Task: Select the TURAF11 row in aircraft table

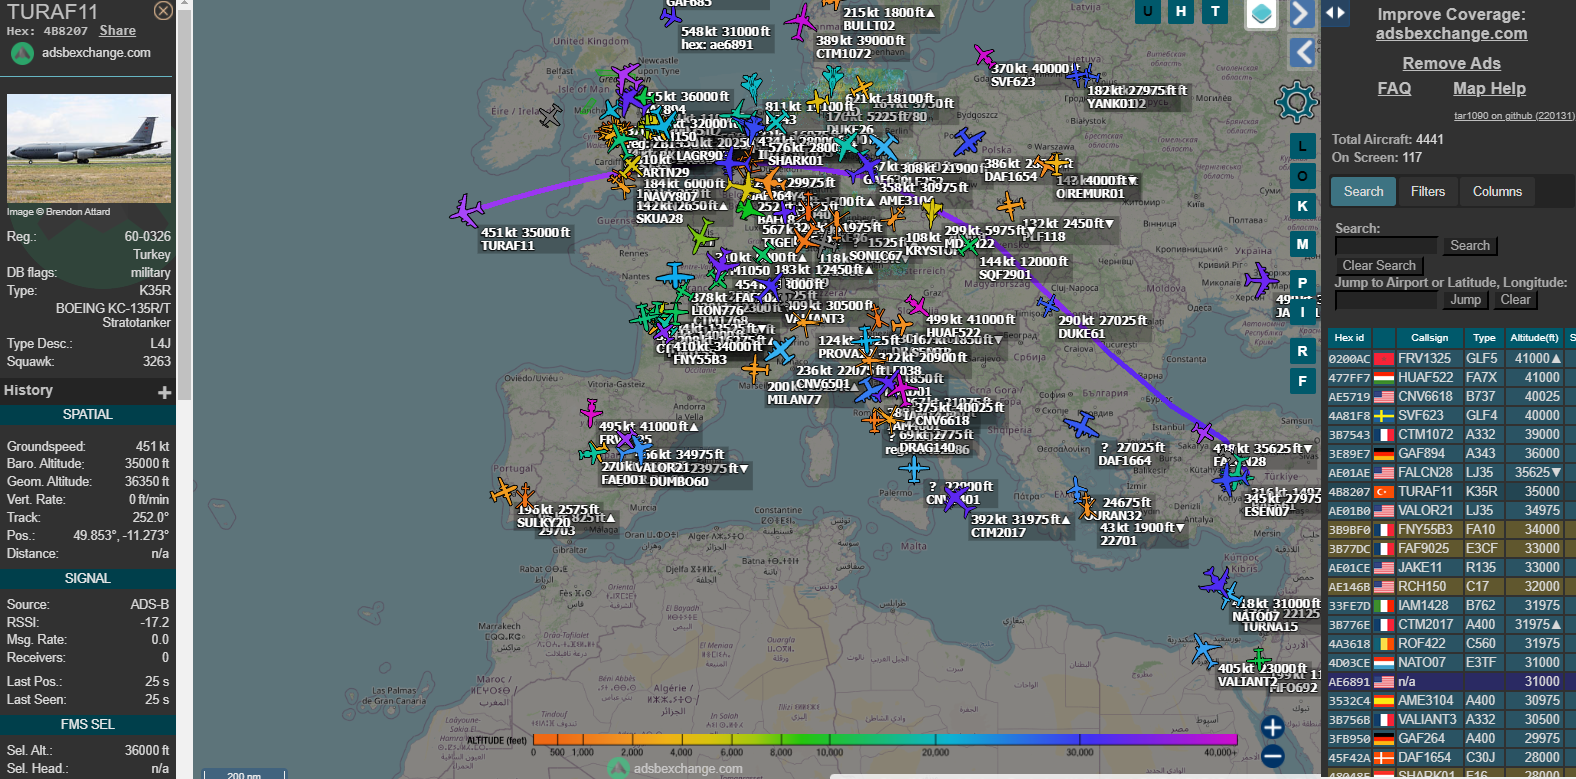Action: 1450,492
